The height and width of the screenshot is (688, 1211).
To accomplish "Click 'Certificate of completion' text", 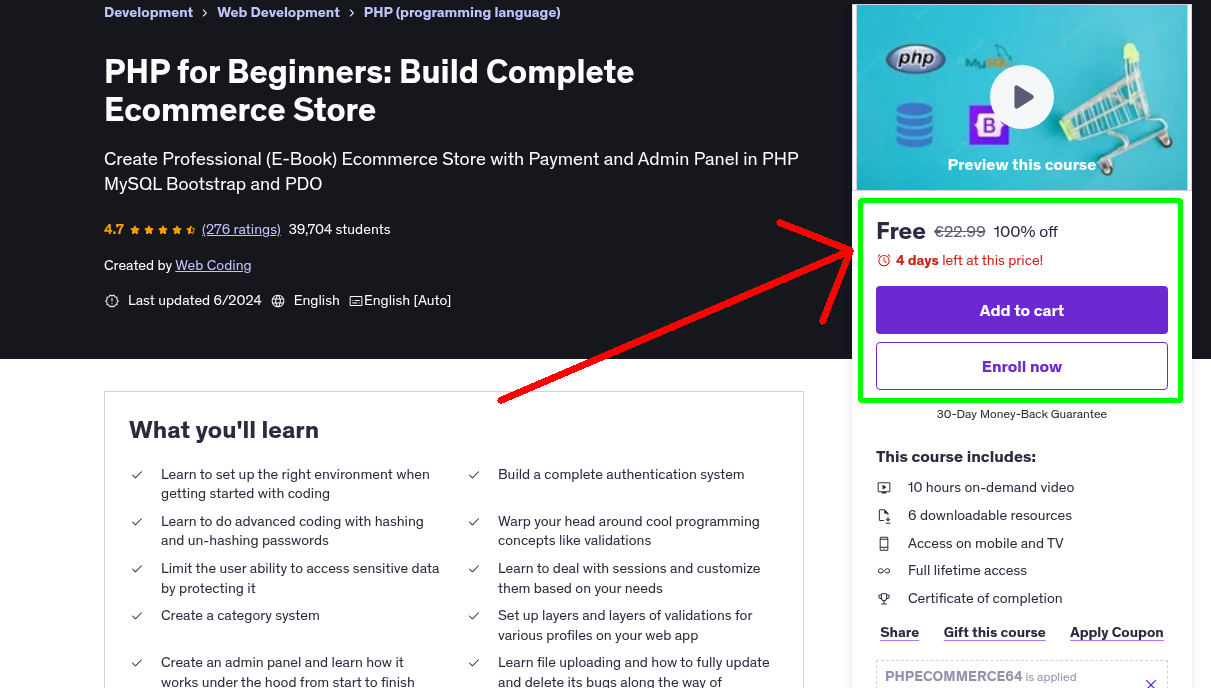I will pos(985,599).
